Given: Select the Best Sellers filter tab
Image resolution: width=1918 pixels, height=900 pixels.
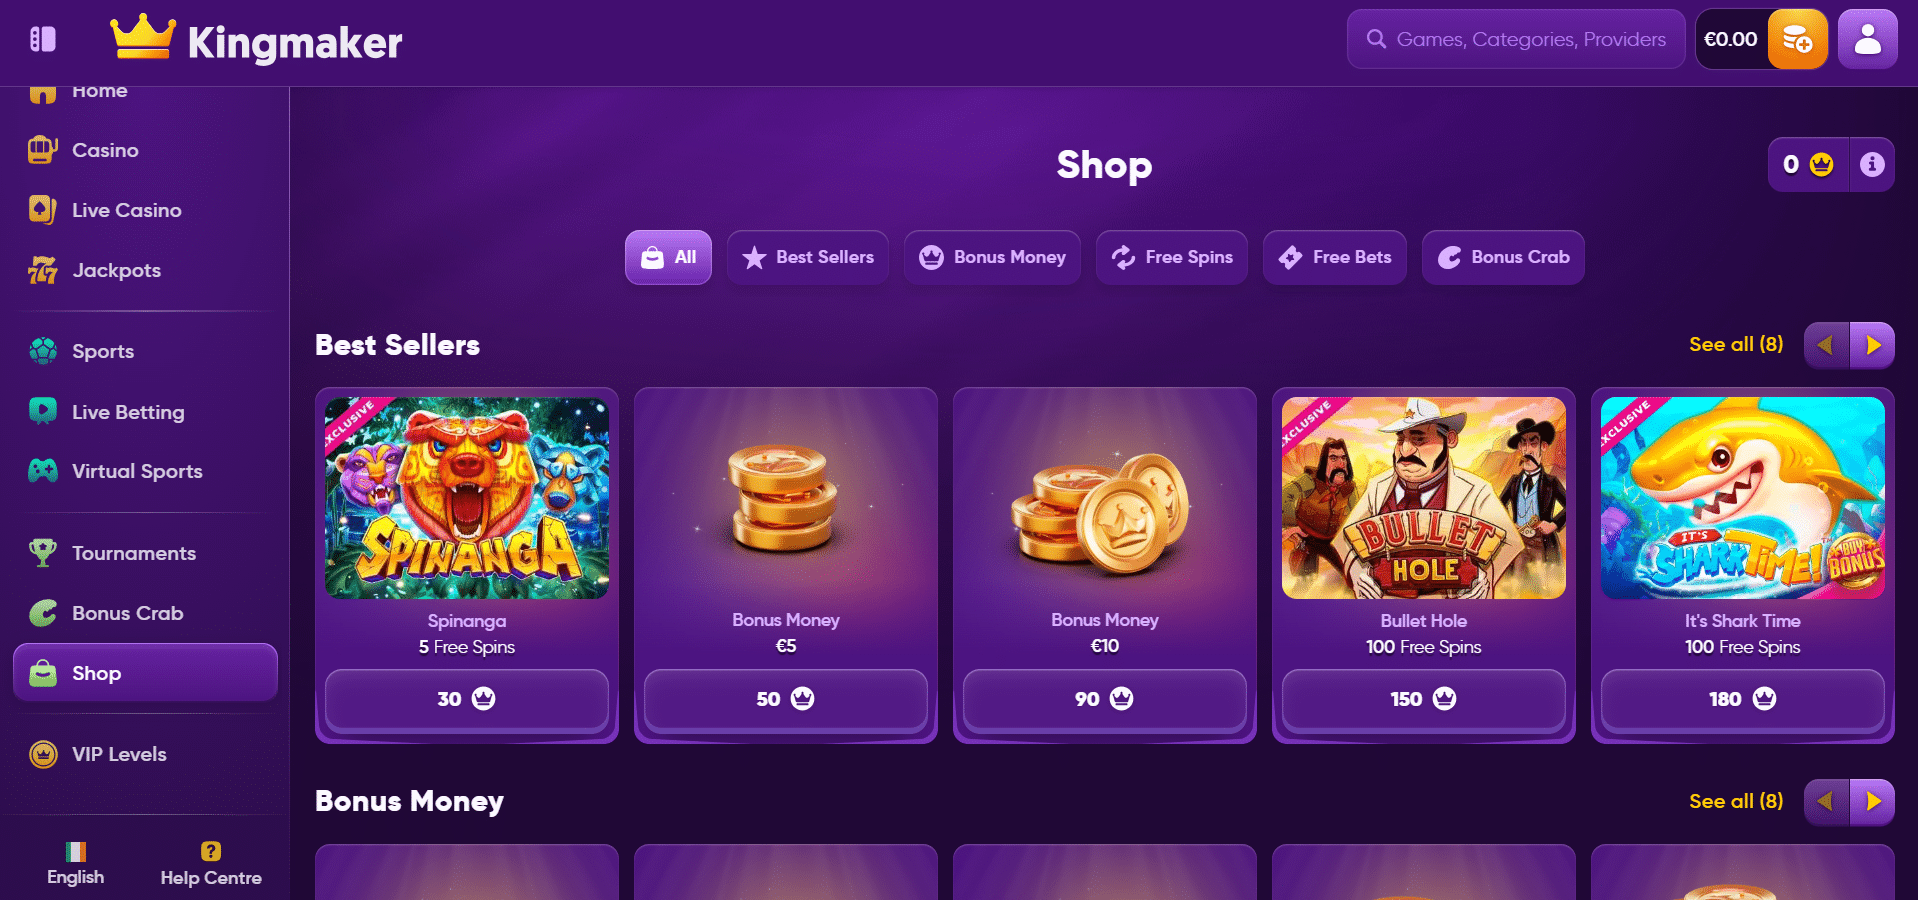Looking at the screenshot, I should (808, 257).
